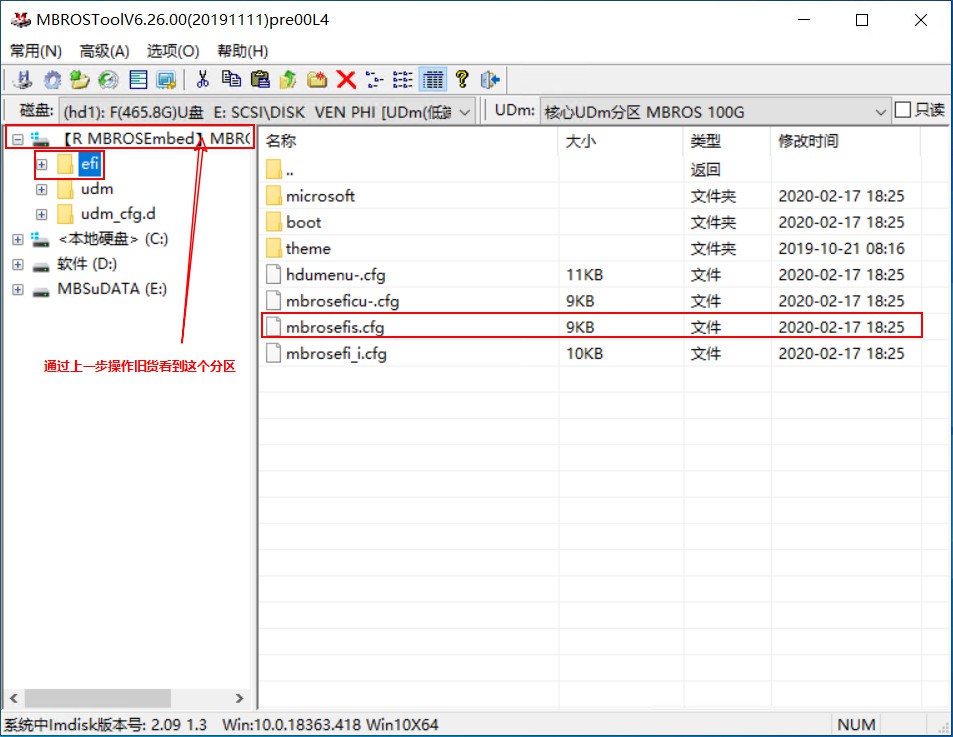The height and width of the screenshot is (737, 953).
Task: Click the yellow question mark Help icon
Action: pyautogui.click(x=462, y=80)
